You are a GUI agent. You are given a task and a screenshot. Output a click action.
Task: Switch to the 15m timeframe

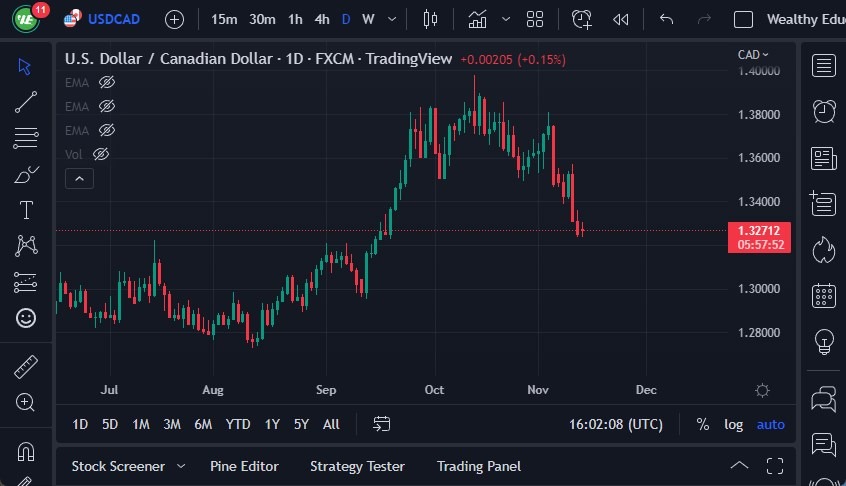[x=224, y=19]
